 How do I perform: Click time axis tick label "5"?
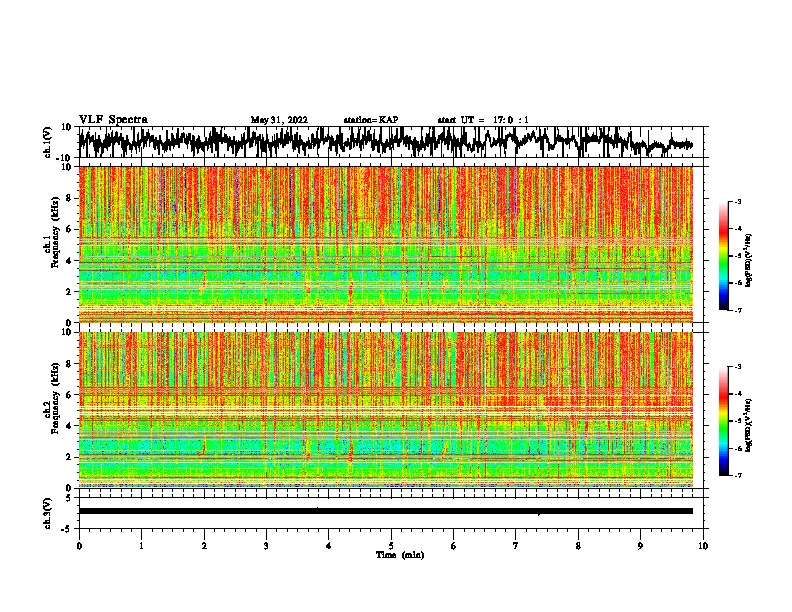(391, 546)
